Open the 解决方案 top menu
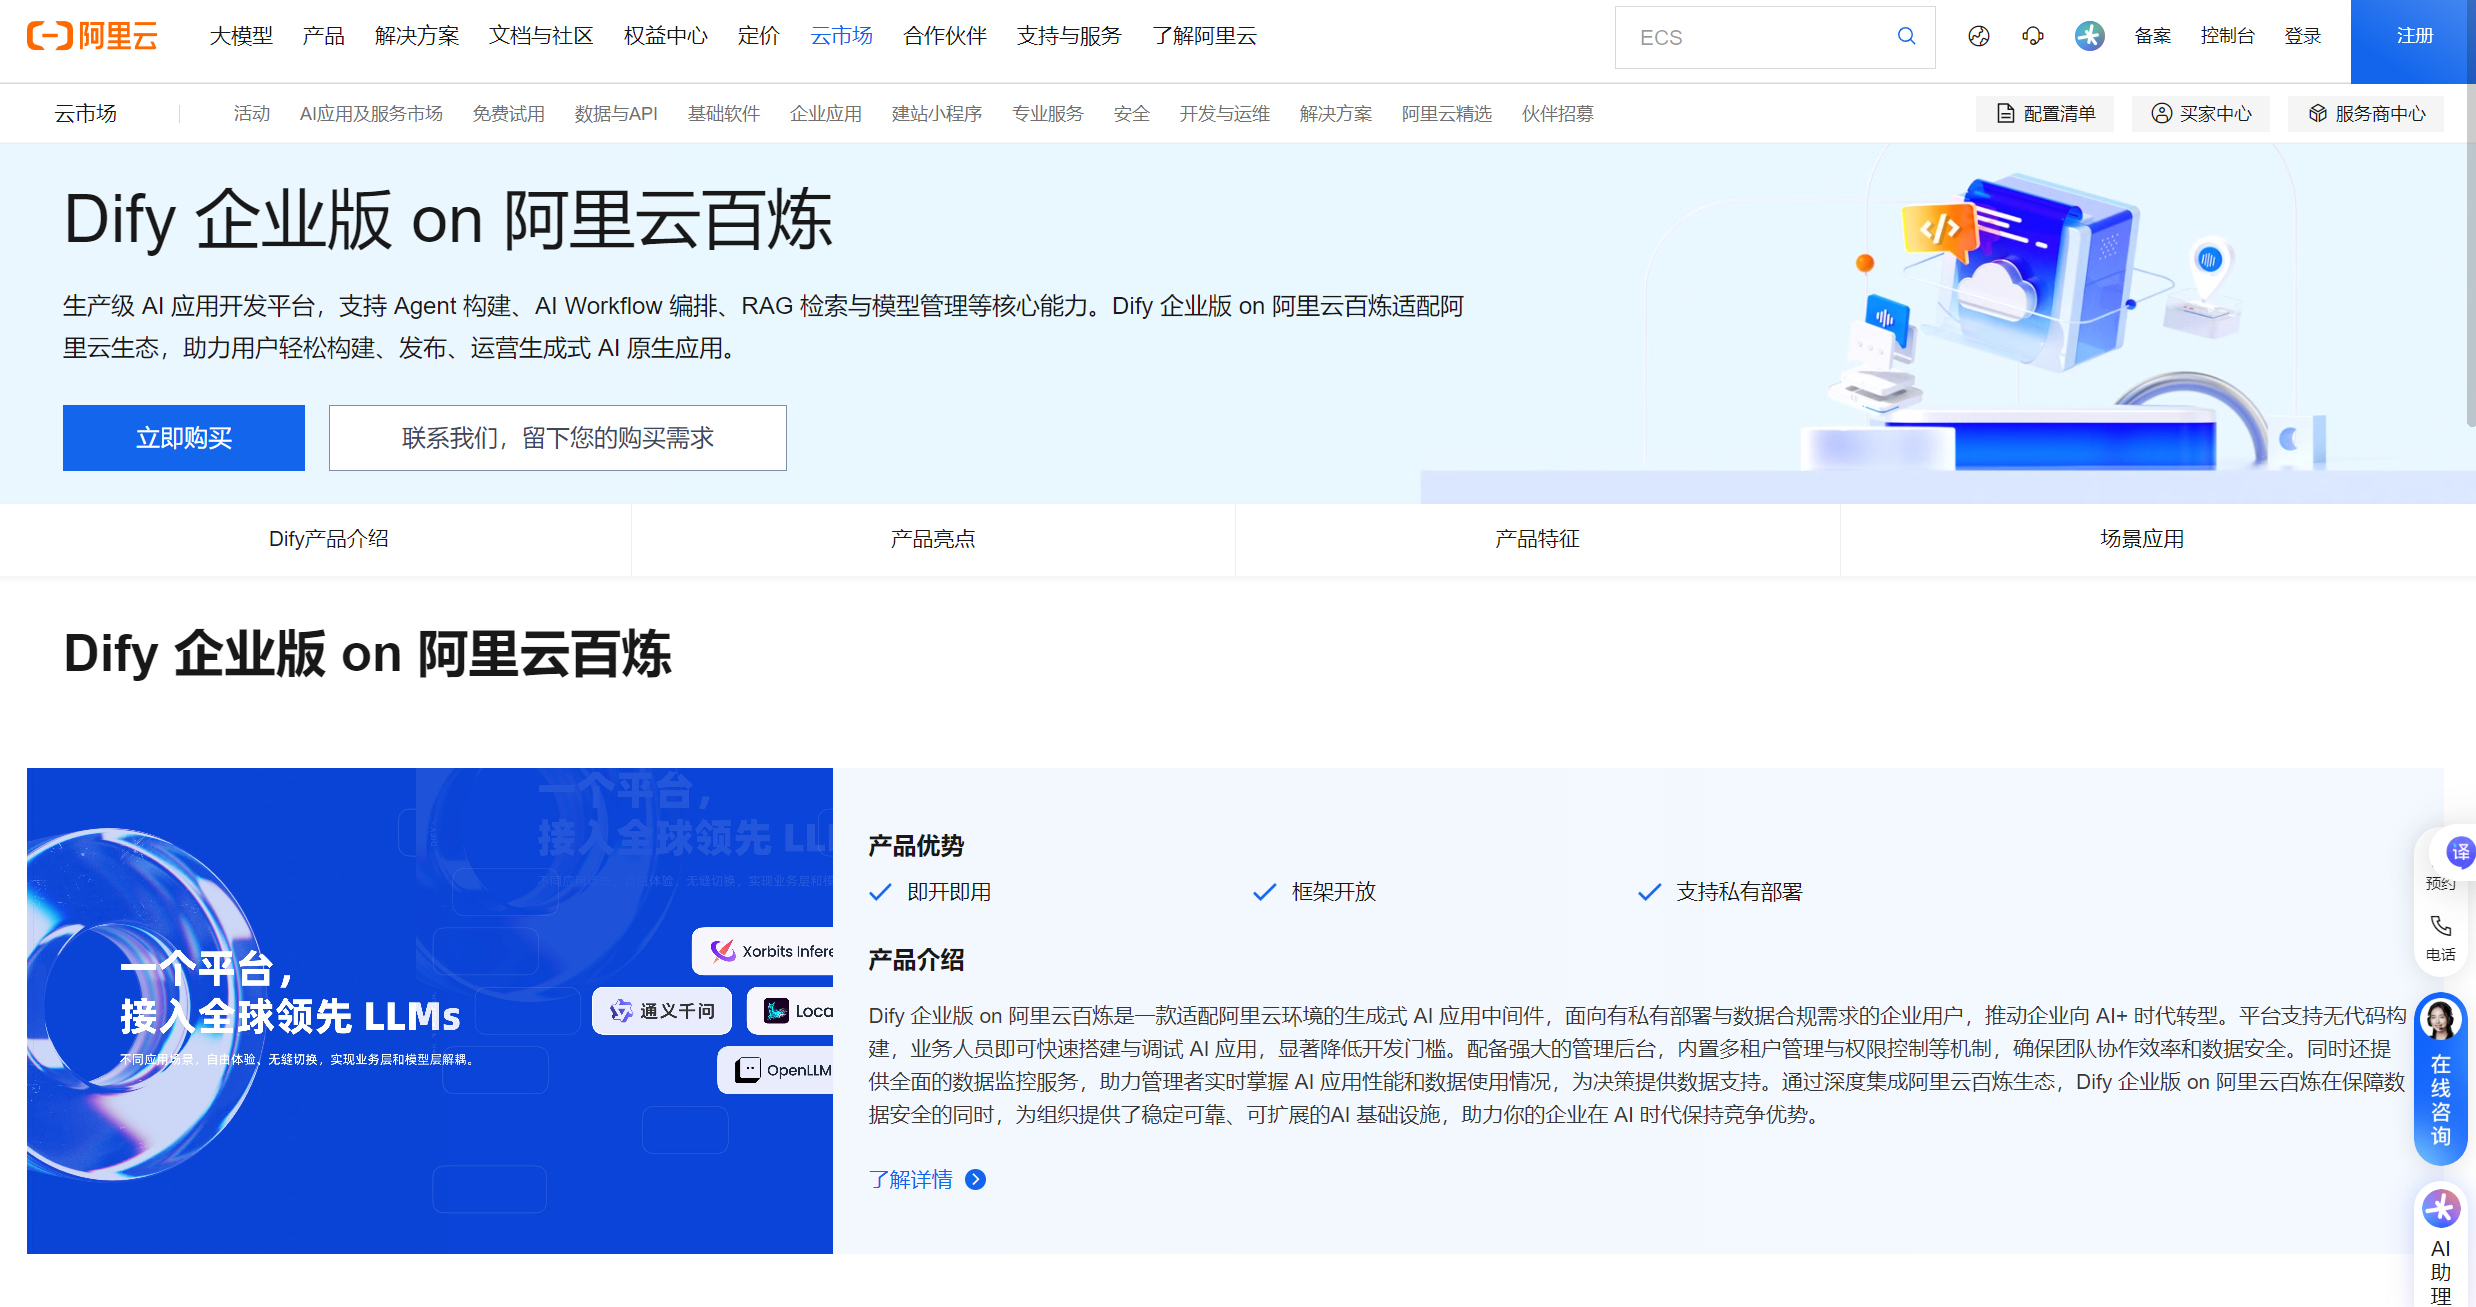Viewport: 2476px width, 1307px height. 417,36
